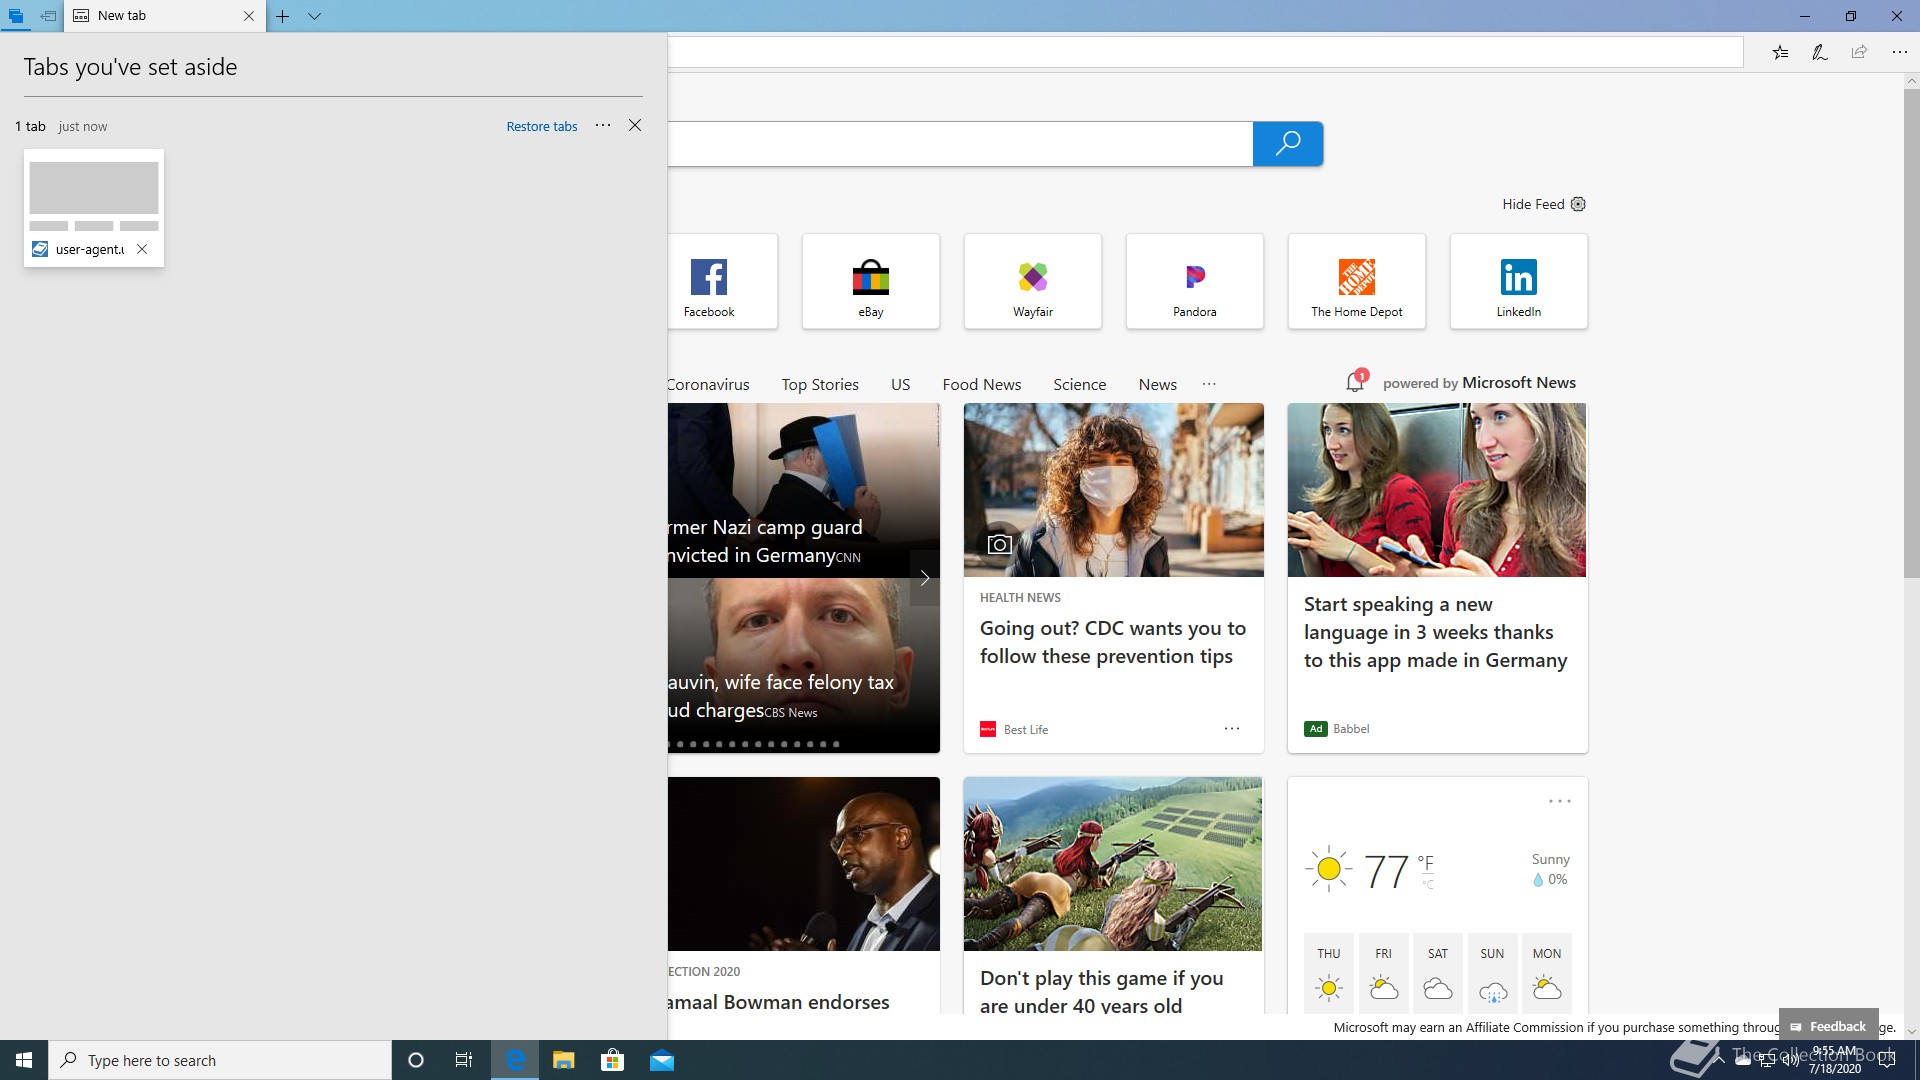
Task: Open The Home Depot top site tile
Action: coord(1357,281)
